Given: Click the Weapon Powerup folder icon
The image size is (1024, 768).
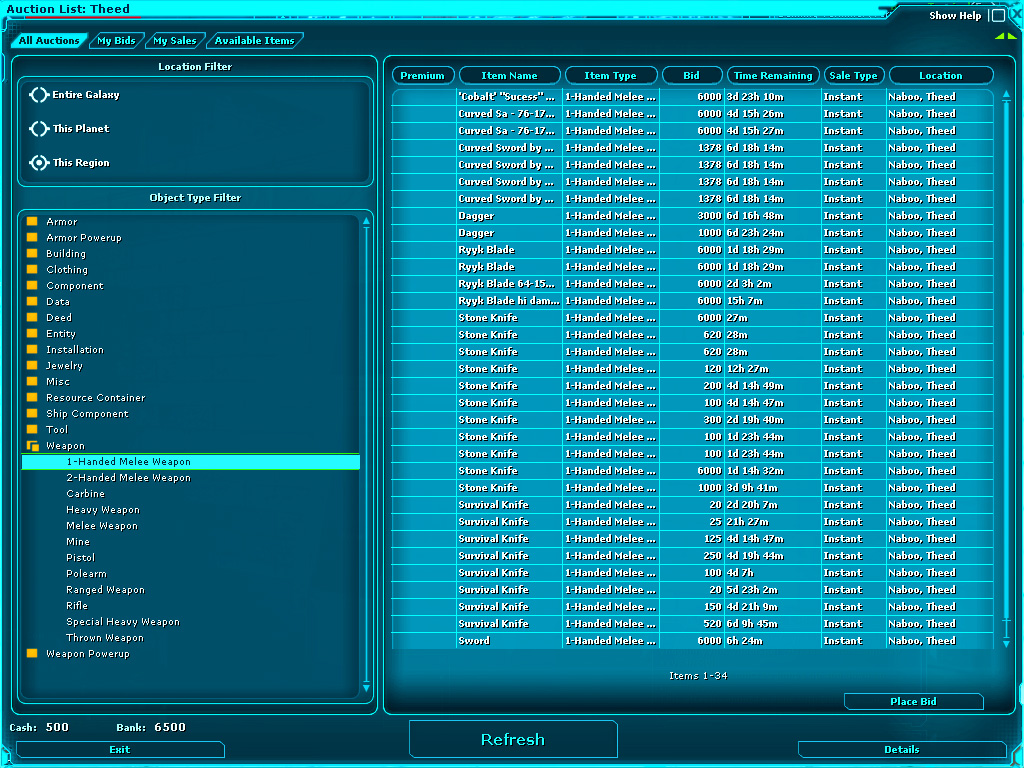Looking at the screenshot, I should coord(32,654).
